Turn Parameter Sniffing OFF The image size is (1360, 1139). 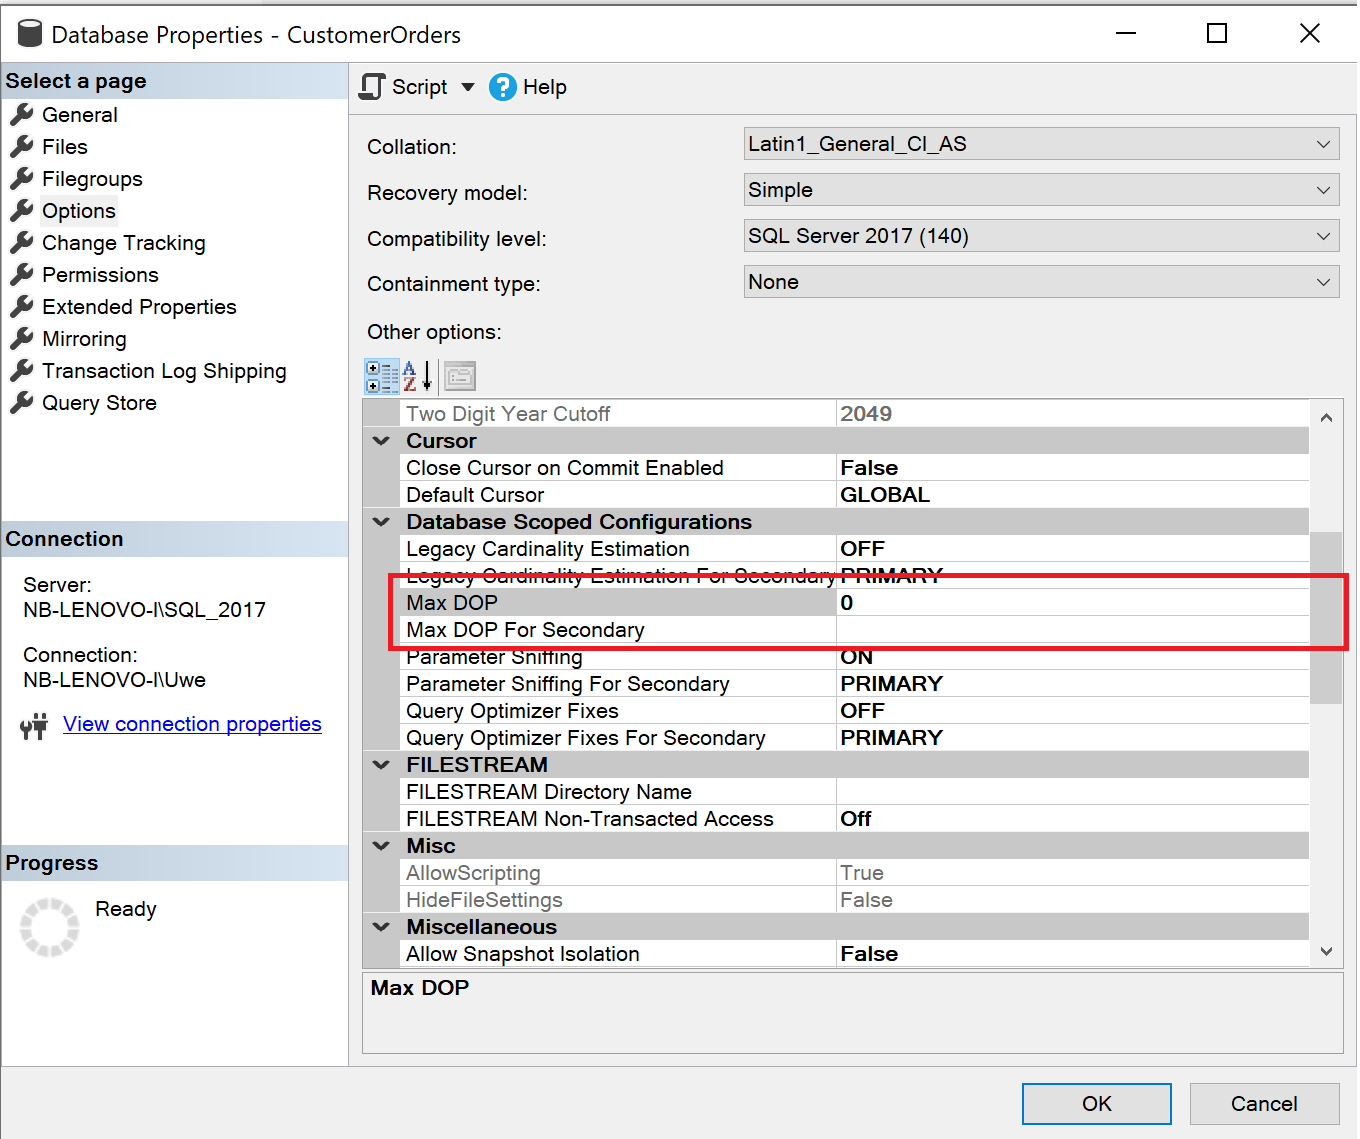pos(1000,657)
